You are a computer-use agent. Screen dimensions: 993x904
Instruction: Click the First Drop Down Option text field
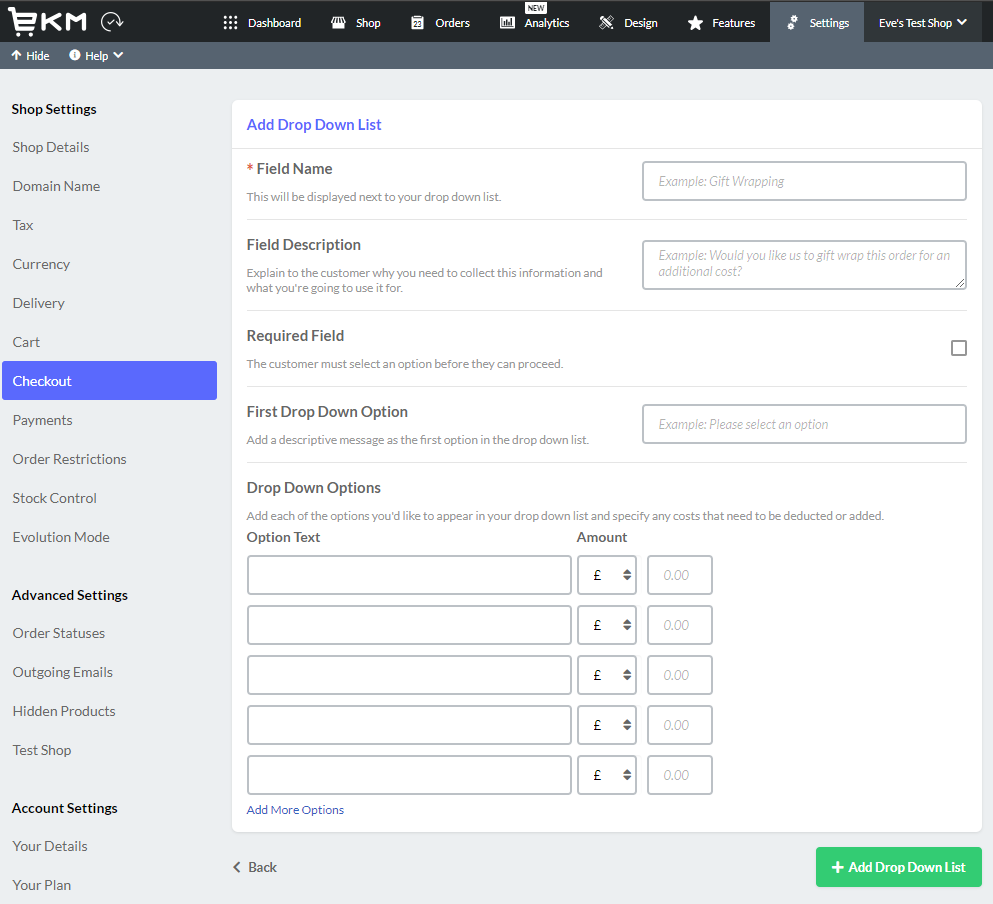pyautogui.click(x=803, y=424)
